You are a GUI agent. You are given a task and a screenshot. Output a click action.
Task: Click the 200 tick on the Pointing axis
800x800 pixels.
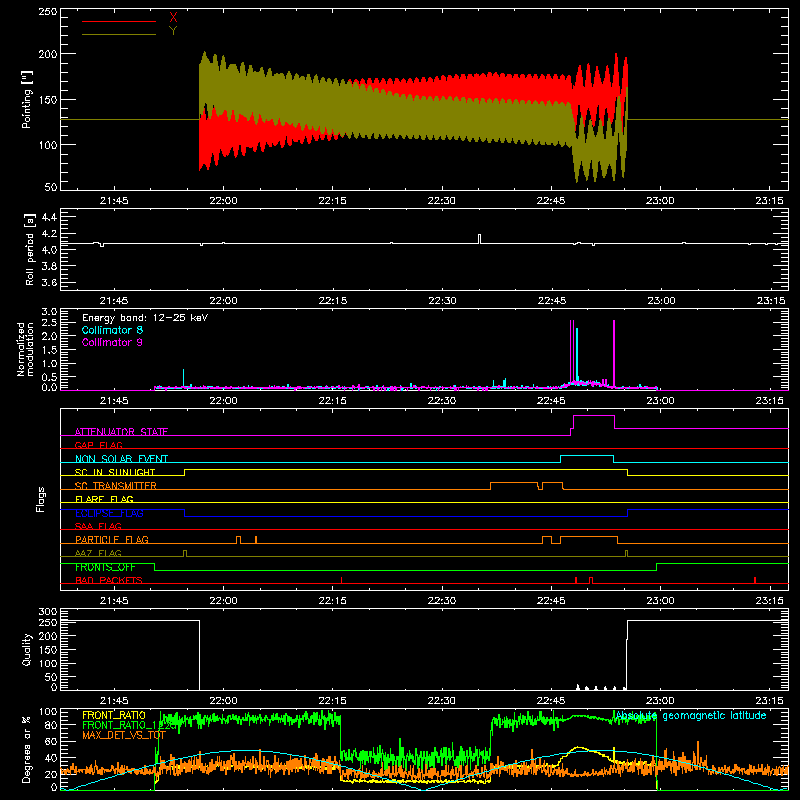tap(48, 54)
